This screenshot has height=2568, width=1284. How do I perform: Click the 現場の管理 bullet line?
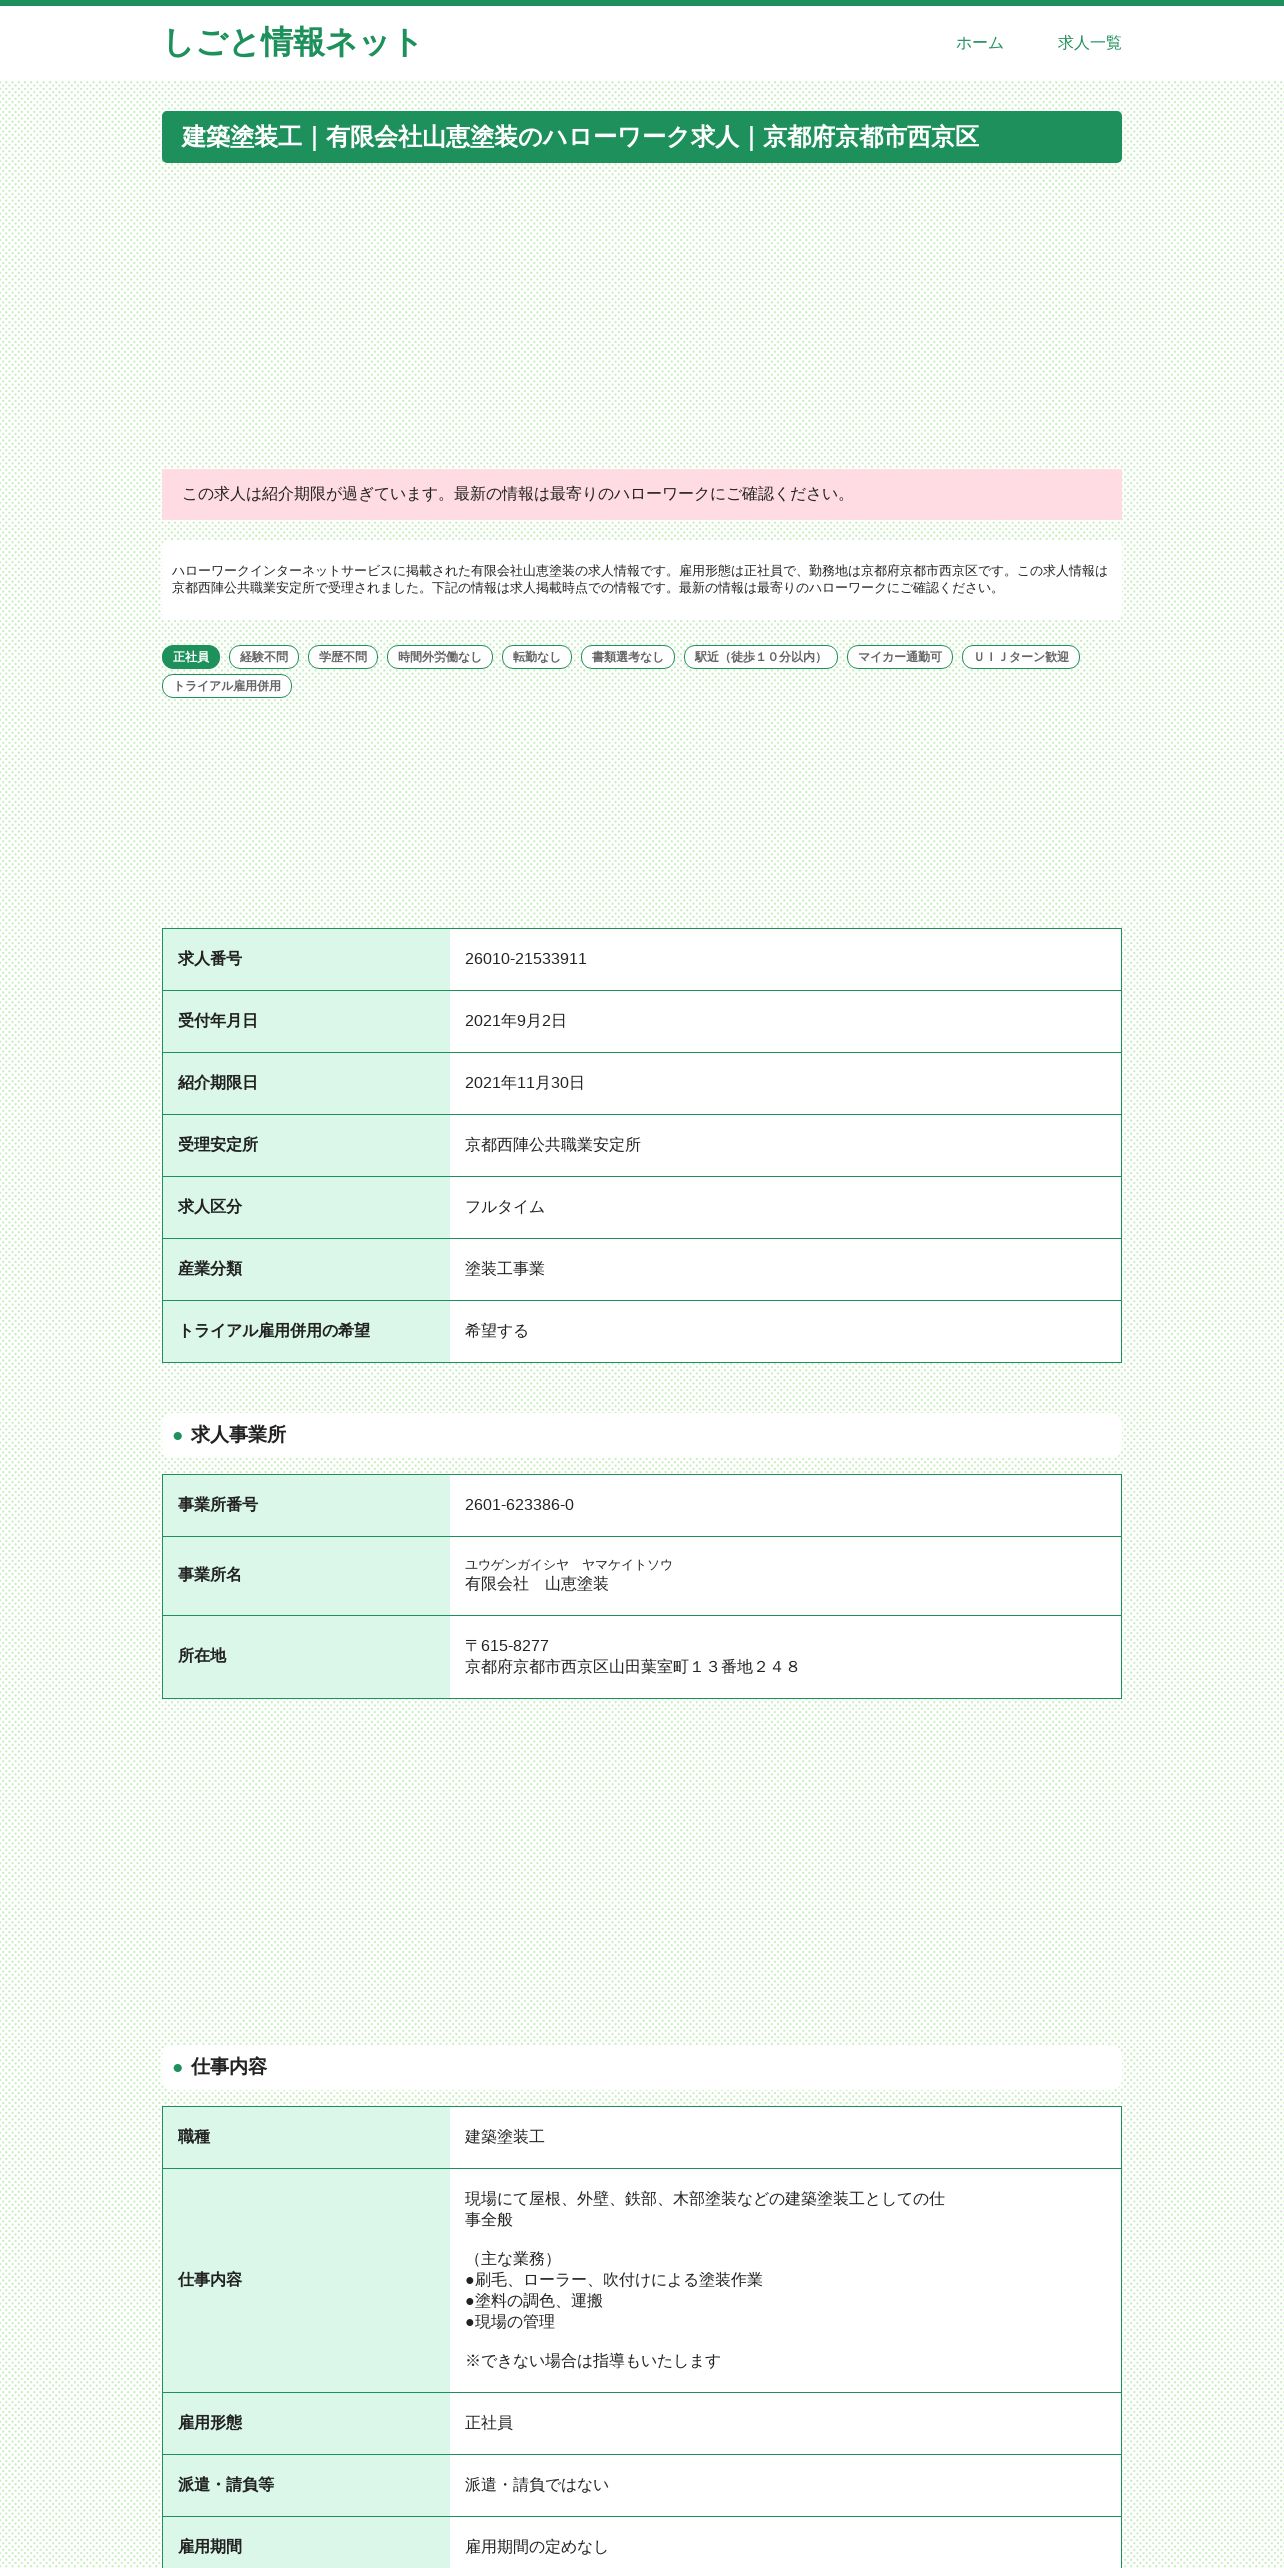[x=510, y=2322]
